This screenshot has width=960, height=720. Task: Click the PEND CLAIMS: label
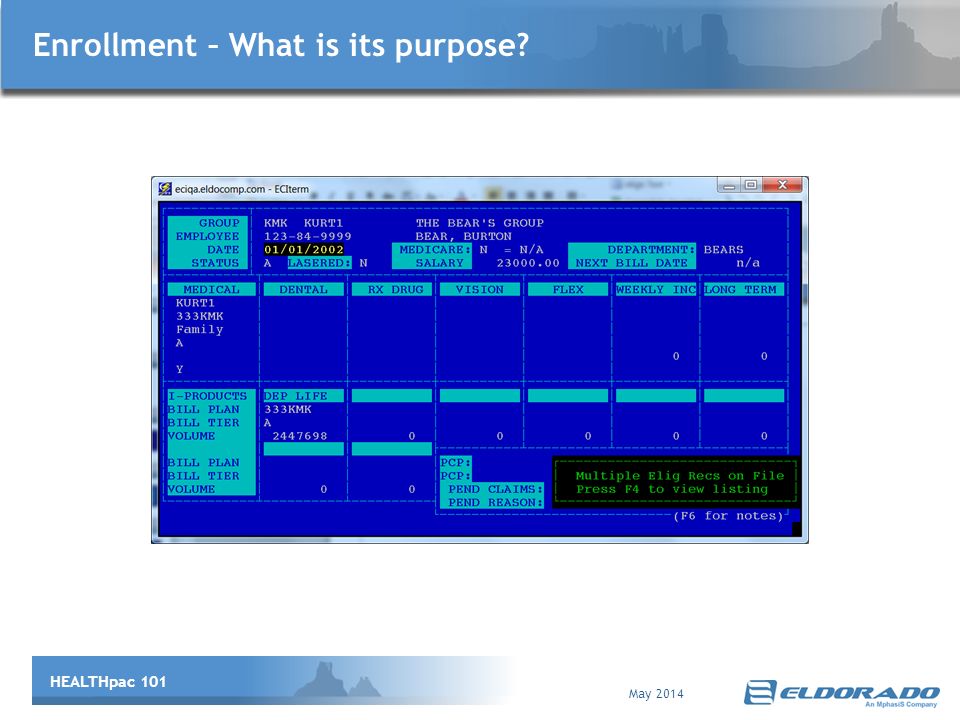coord(495,489)
